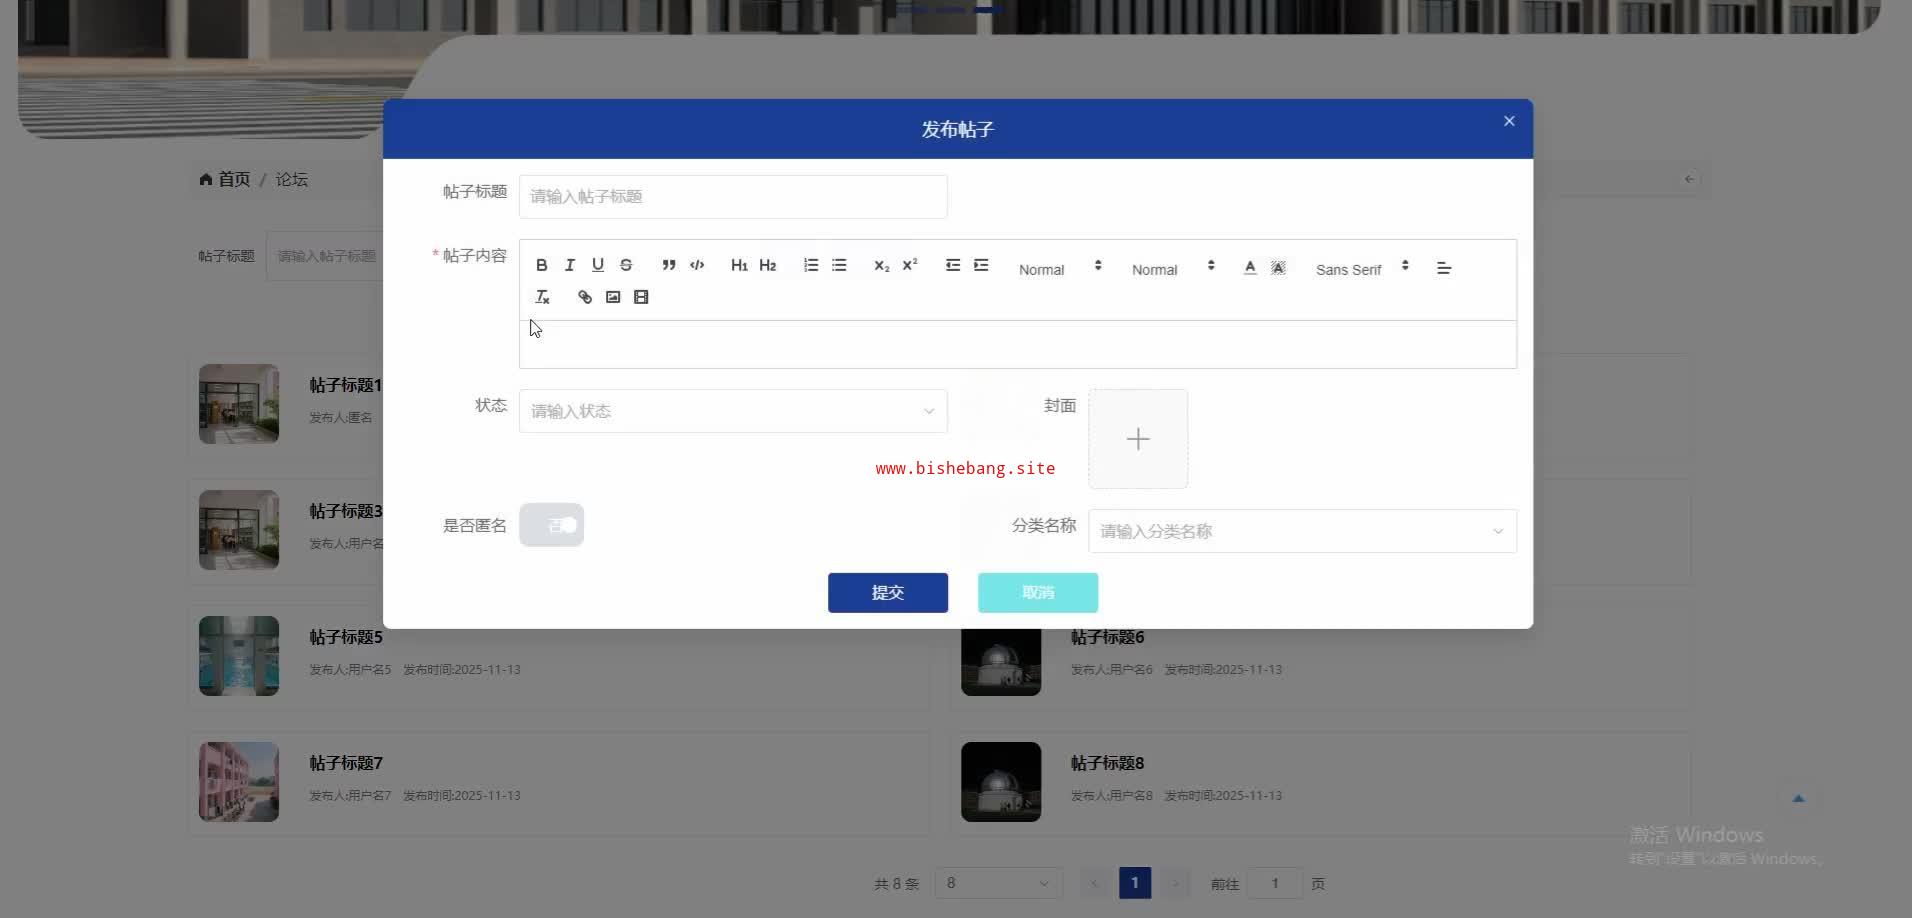
Task: Insert a blockquote in post content
Action: point(669,265)
